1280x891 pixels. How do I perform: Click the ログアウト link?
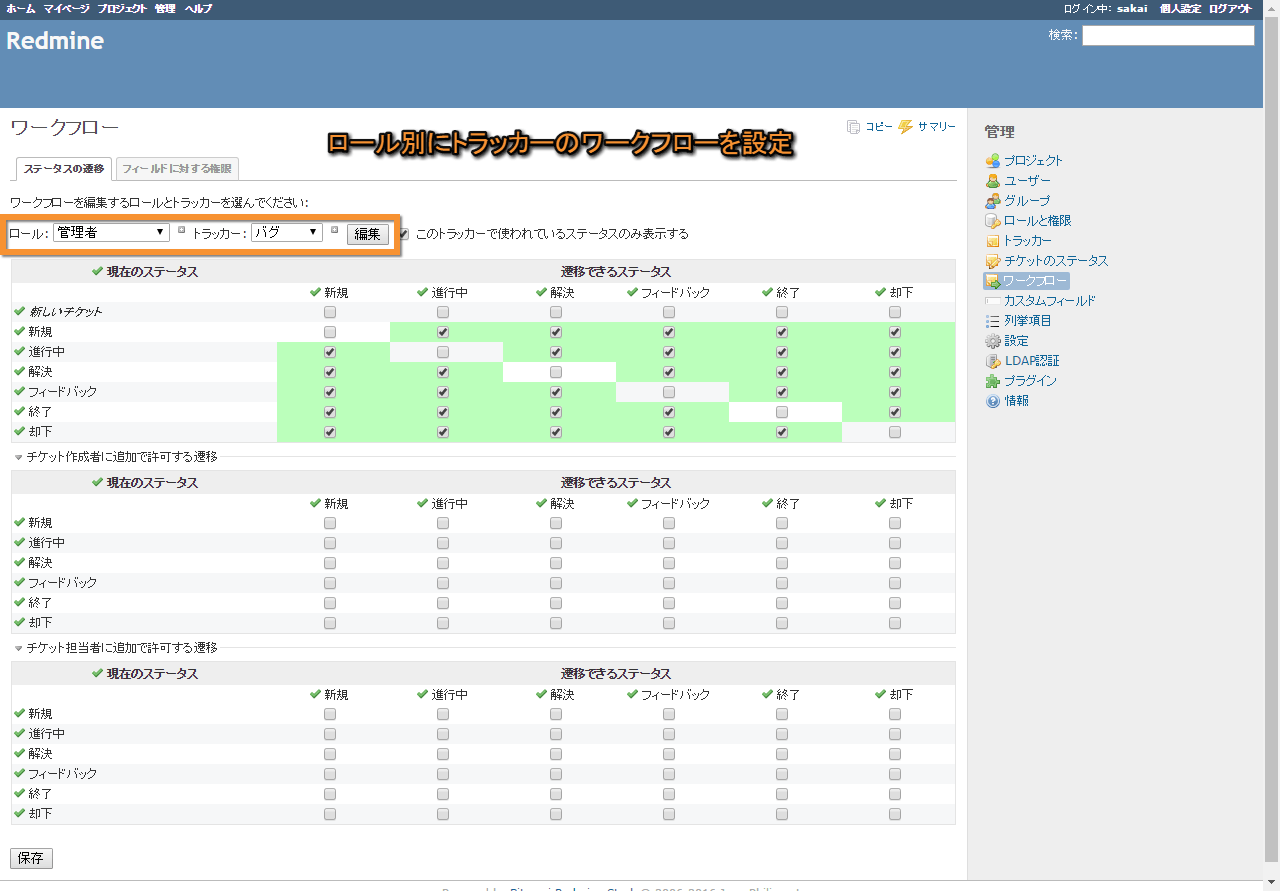(x=1230, y=8)
